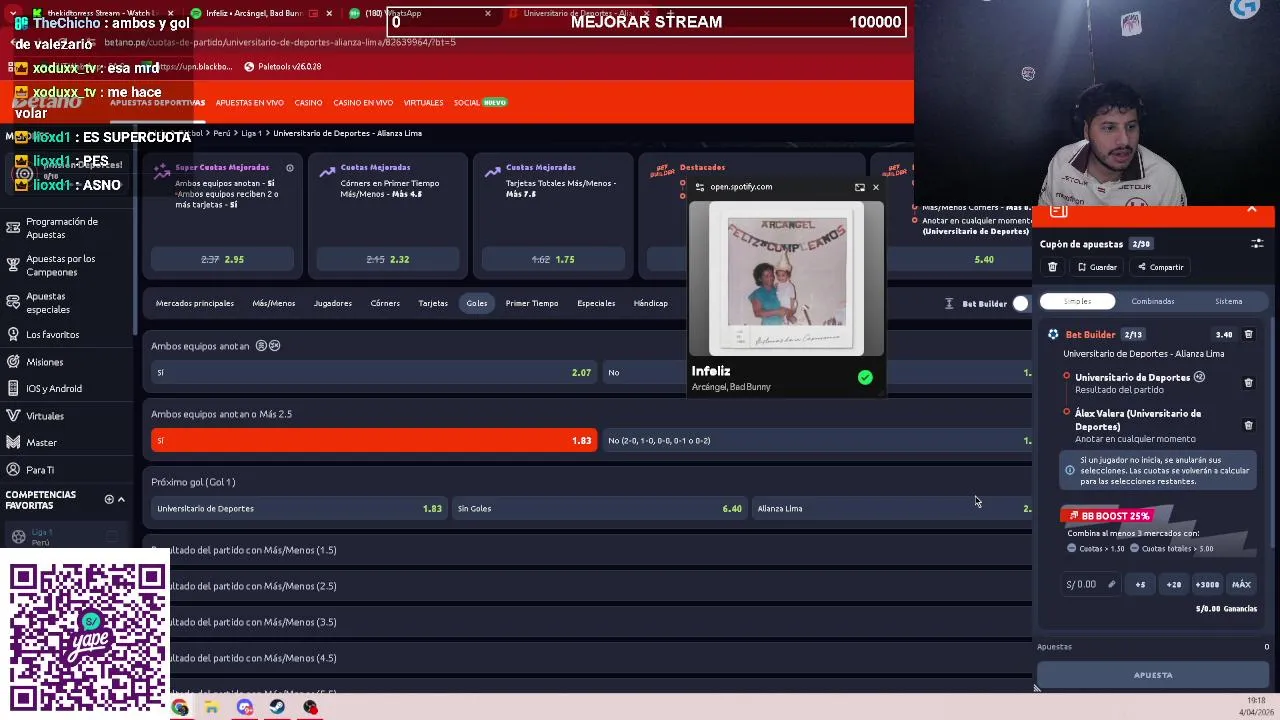Close the Spotify mini player popup

(876, 187)
